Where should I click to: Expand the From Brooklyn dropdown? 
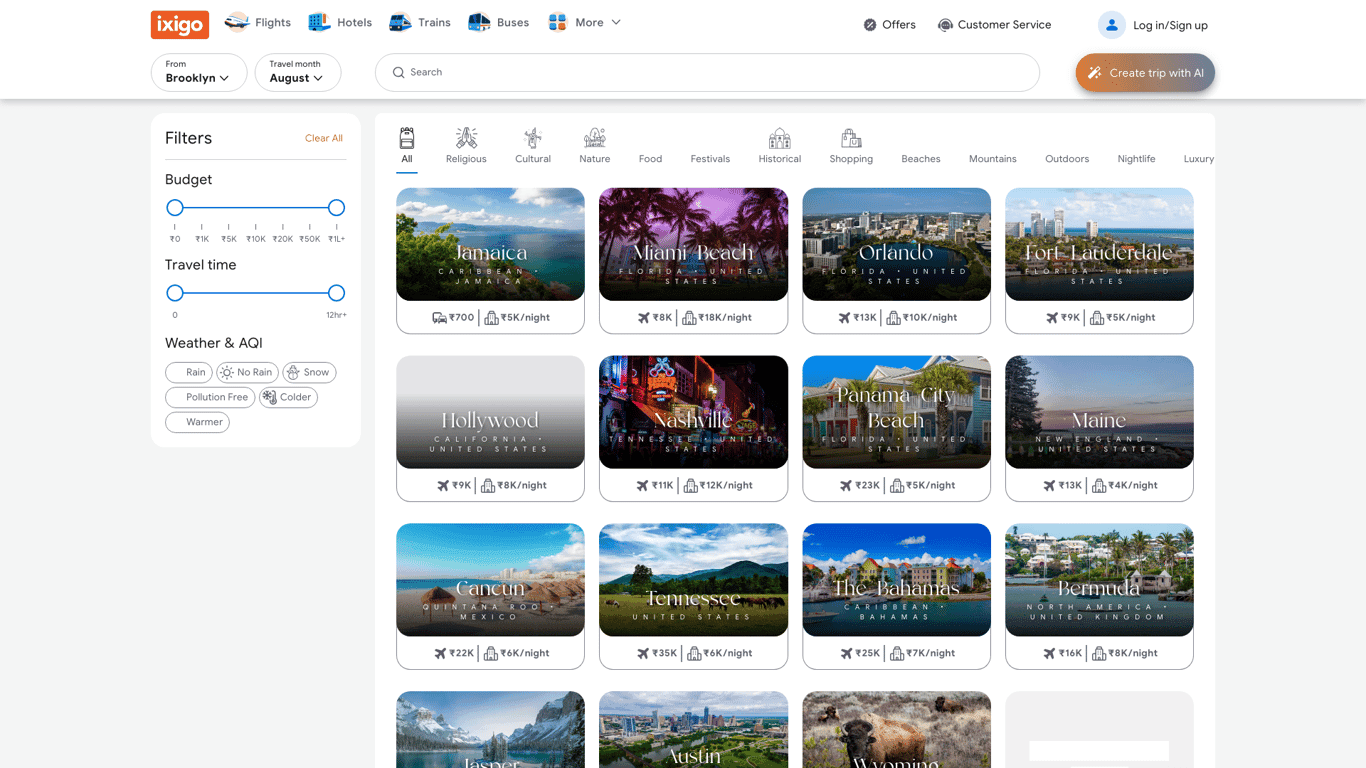(198, 72)
